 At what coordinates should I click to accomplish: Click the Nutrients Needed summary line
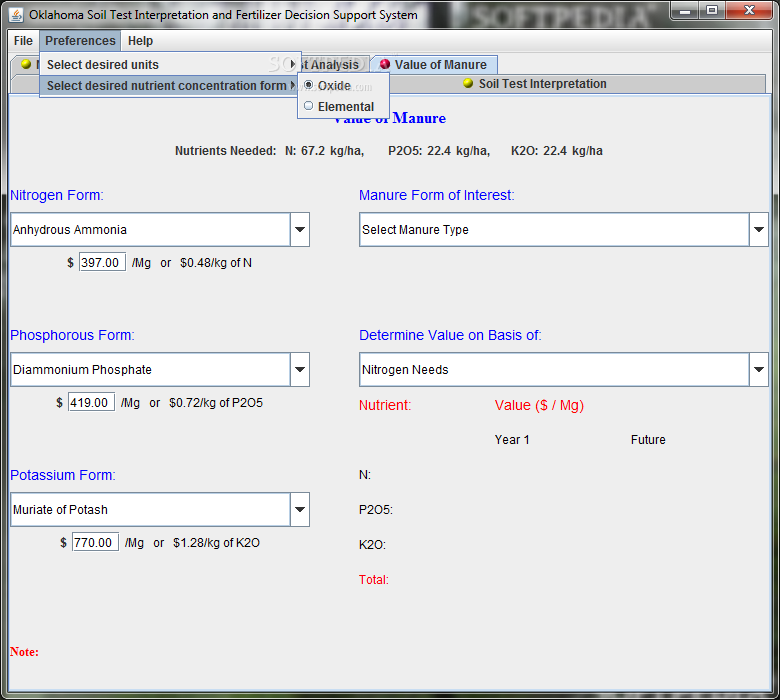389,151
